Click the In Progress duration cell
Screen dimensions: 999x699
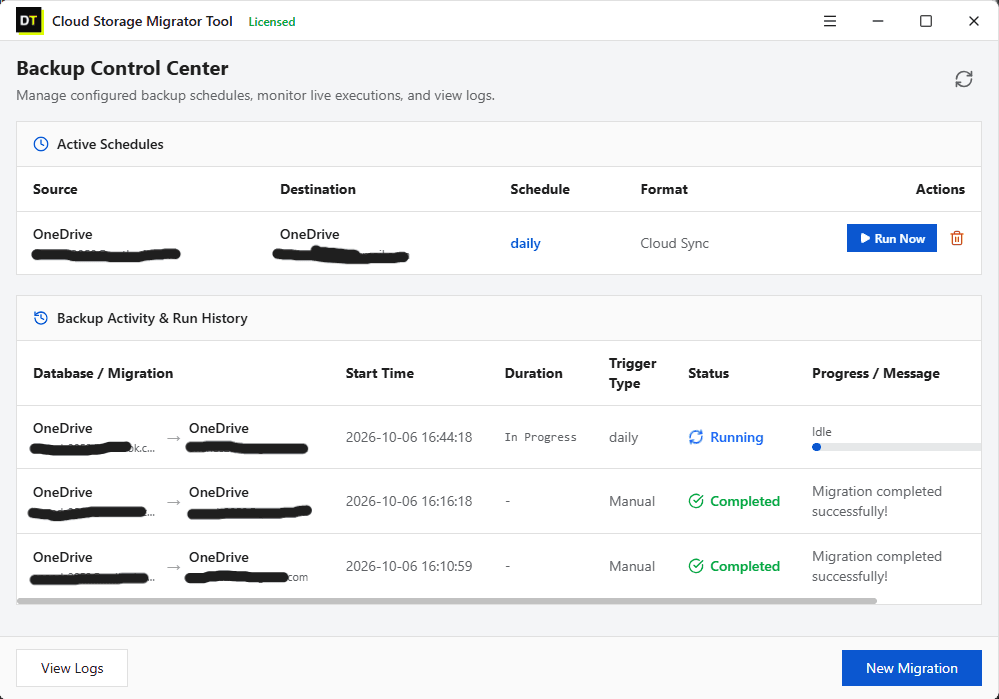coord(540,437)
